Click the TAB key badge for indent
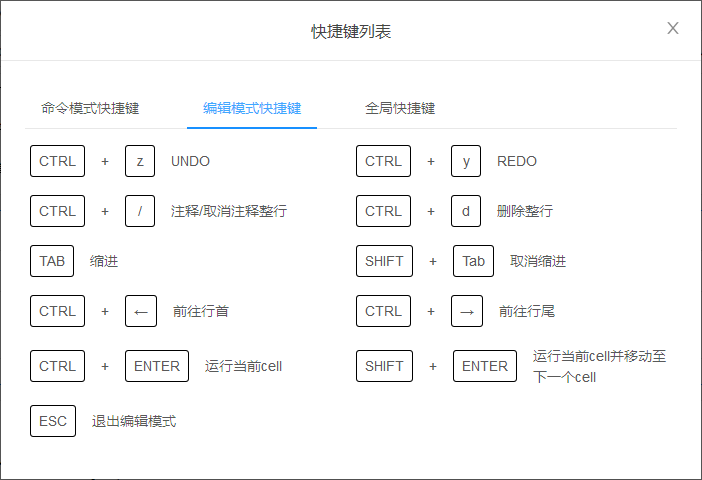This screenshot has width=702, height=480. 52,261
